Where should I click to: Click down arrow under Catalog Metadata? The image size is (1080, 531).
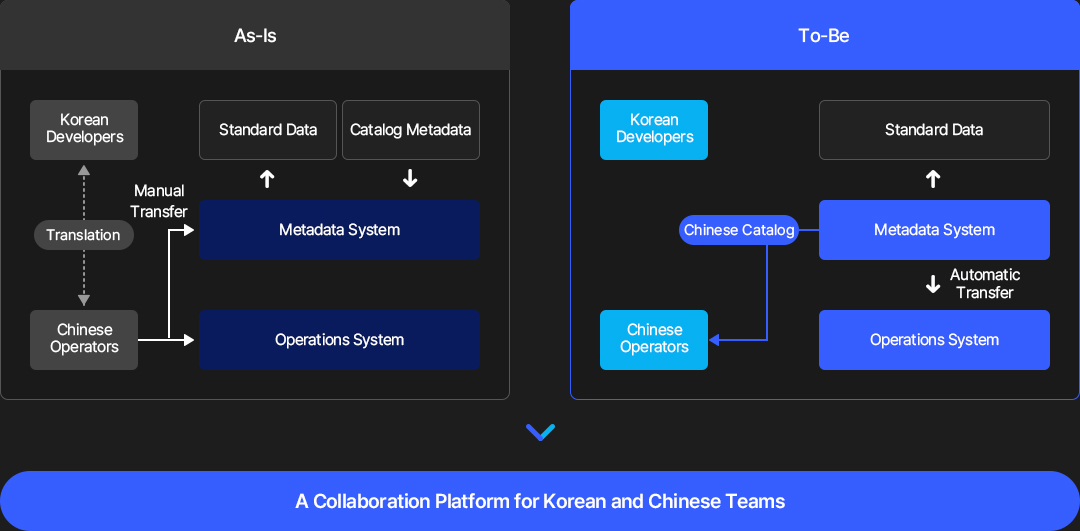pyautogui.click(x=410, y=179)
